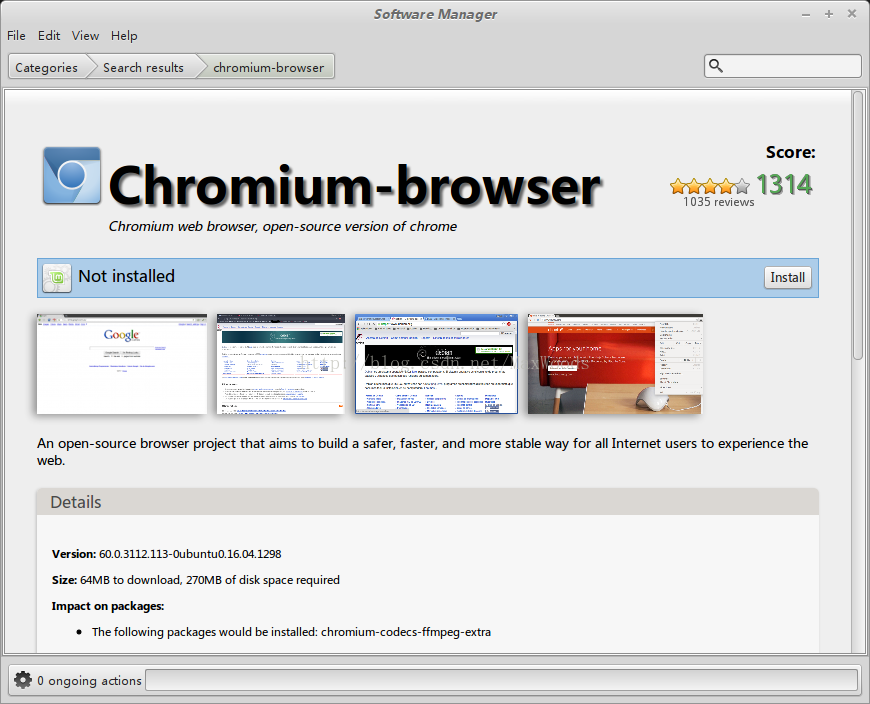
Task: Click the Version 60.0.3112.113 line
Action: pos(166,554)
